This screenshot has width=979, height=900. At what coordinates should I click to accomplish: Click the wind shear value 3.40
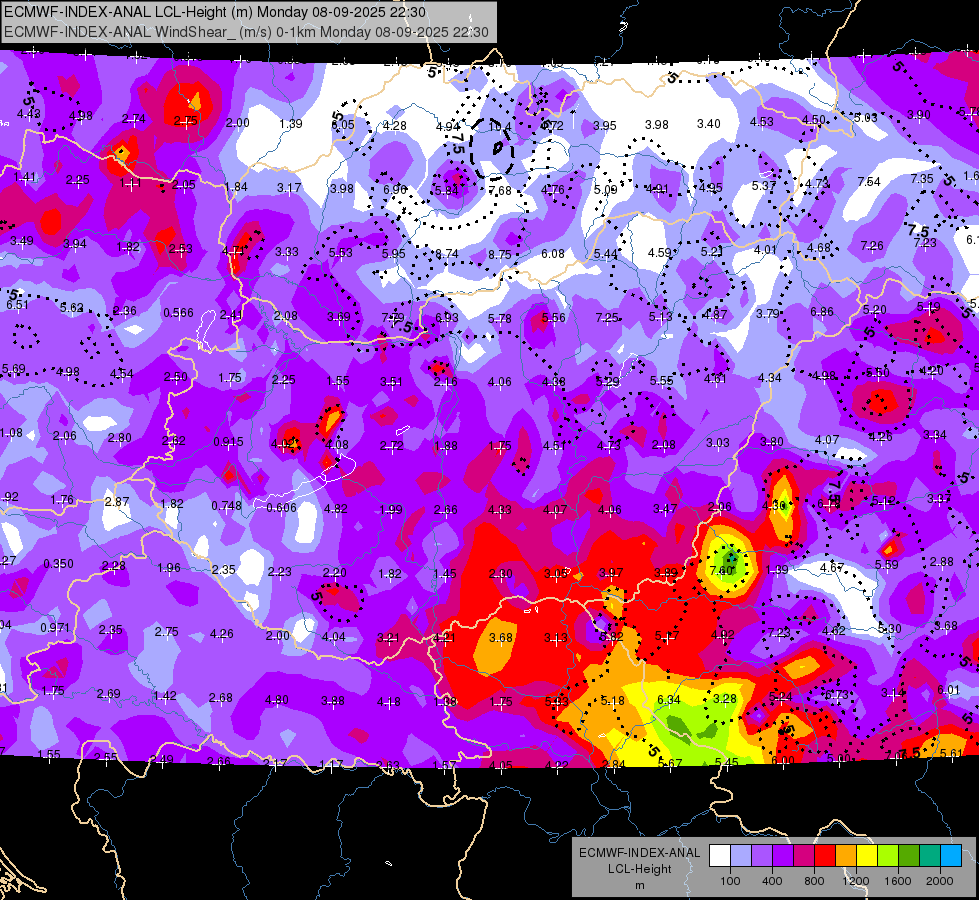click(x=709, y=124)
